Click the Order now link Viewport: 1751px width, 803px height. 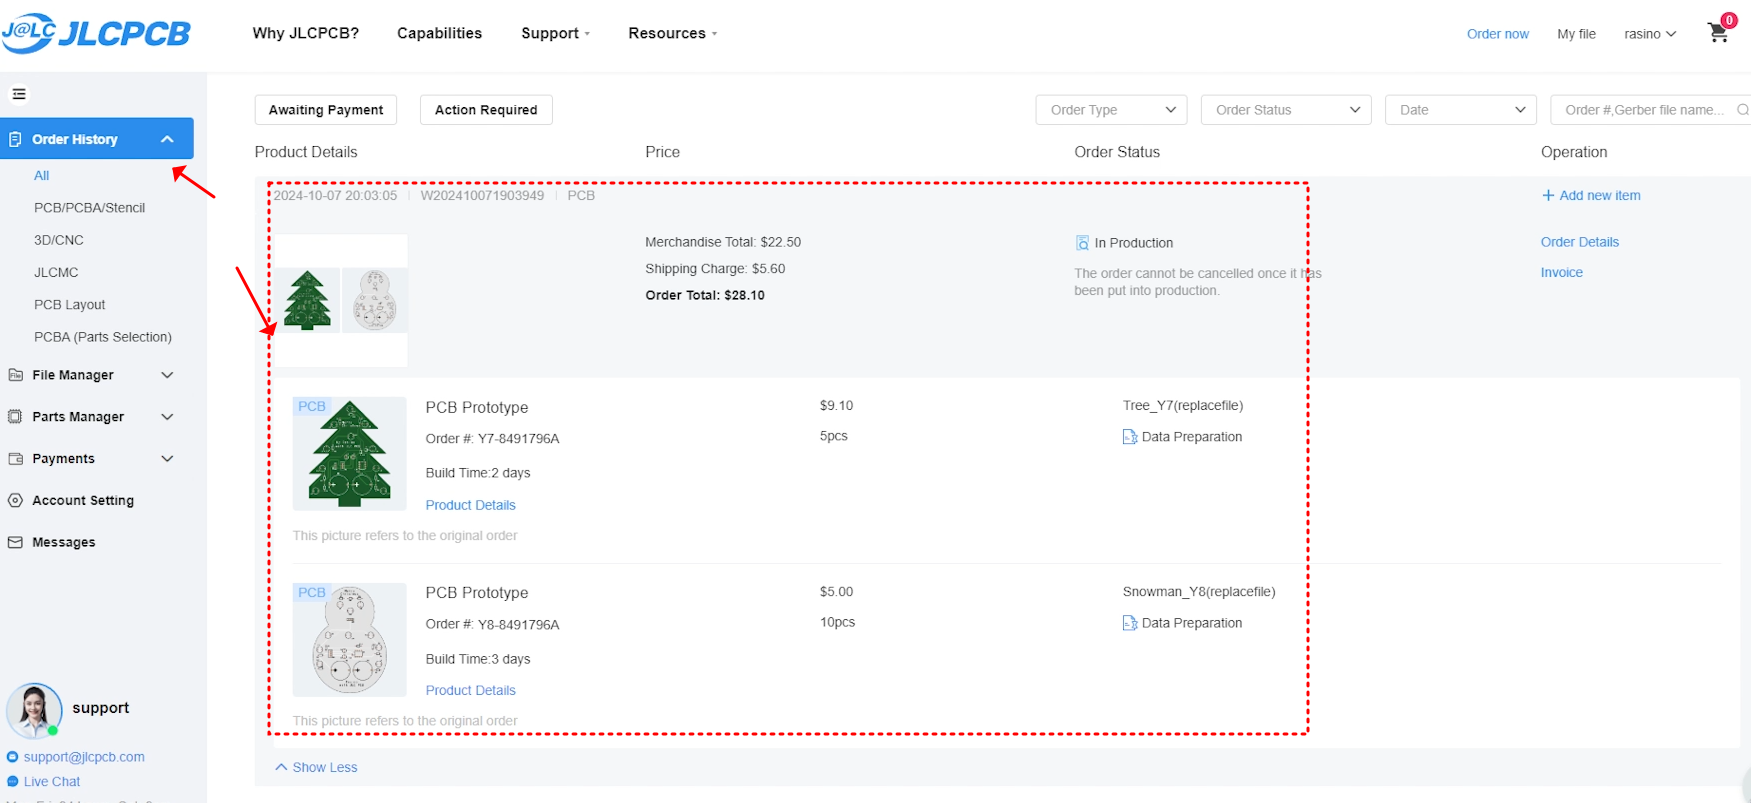tap(1498, 34)
